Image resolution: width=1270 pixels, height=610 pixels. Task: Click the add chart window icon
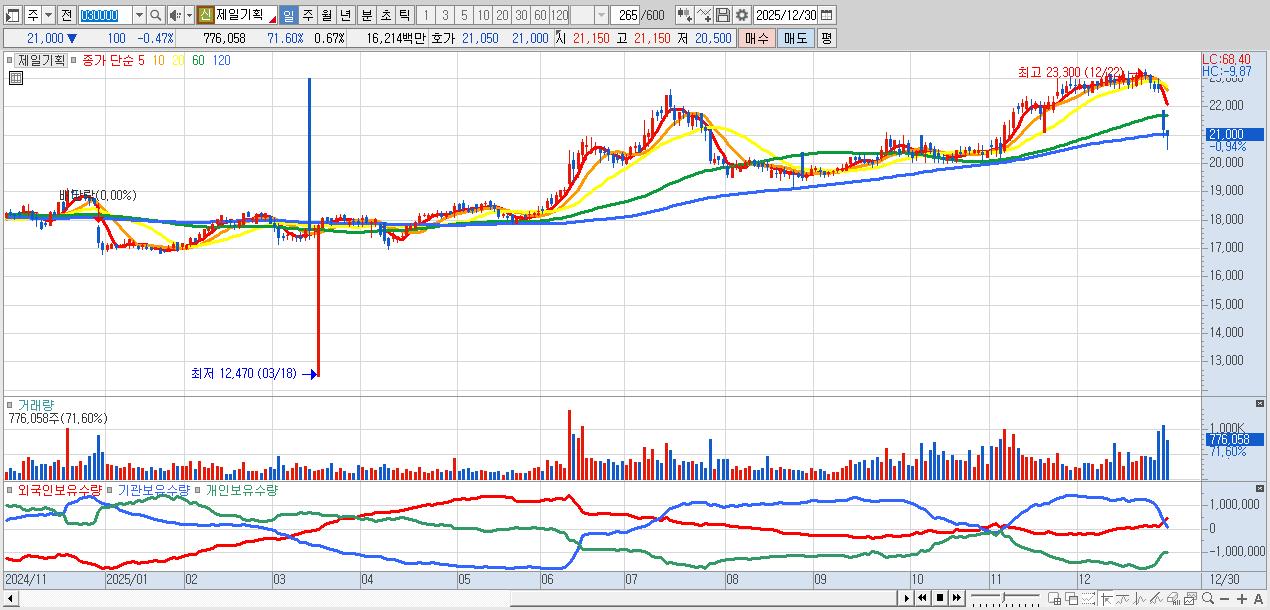coord(1054,598)
